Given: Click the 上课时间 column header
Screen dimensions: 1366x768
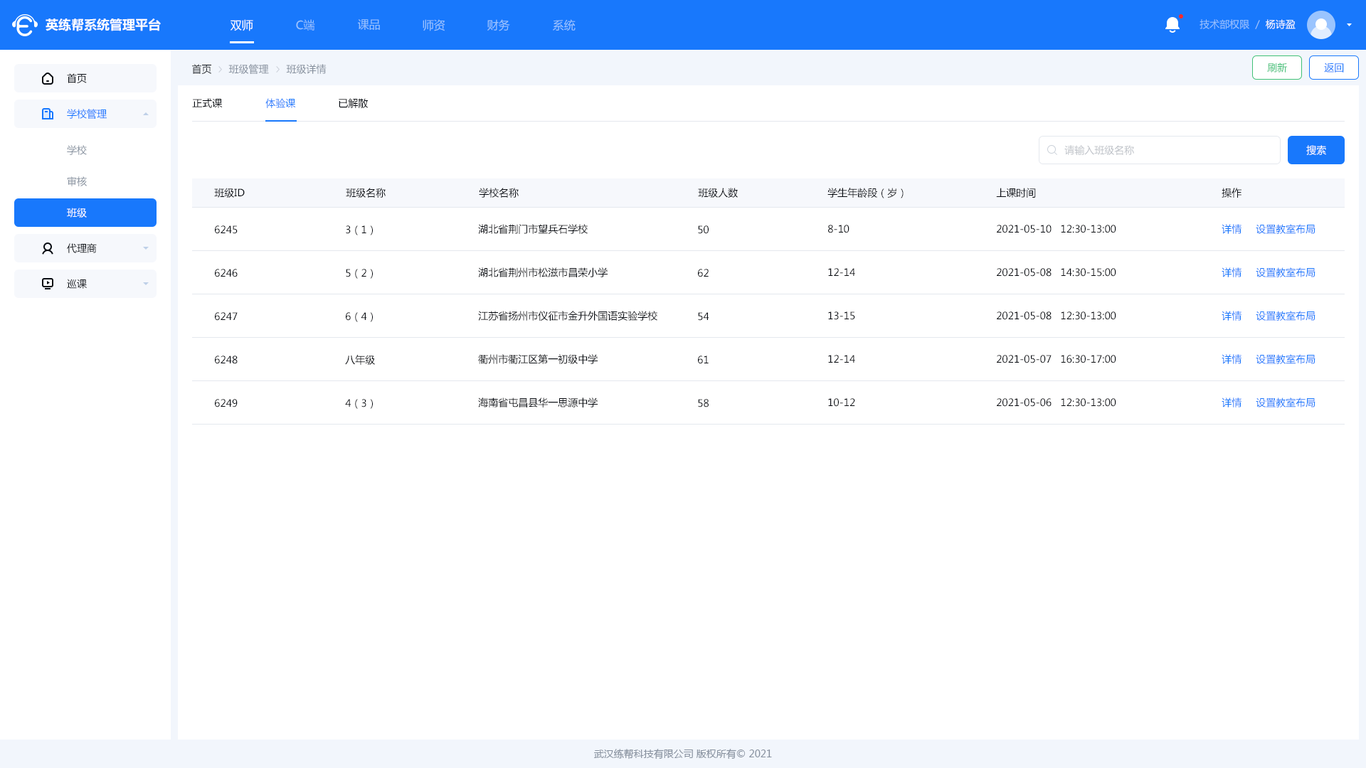Looking at the screenshot, I should (1016, 193).
